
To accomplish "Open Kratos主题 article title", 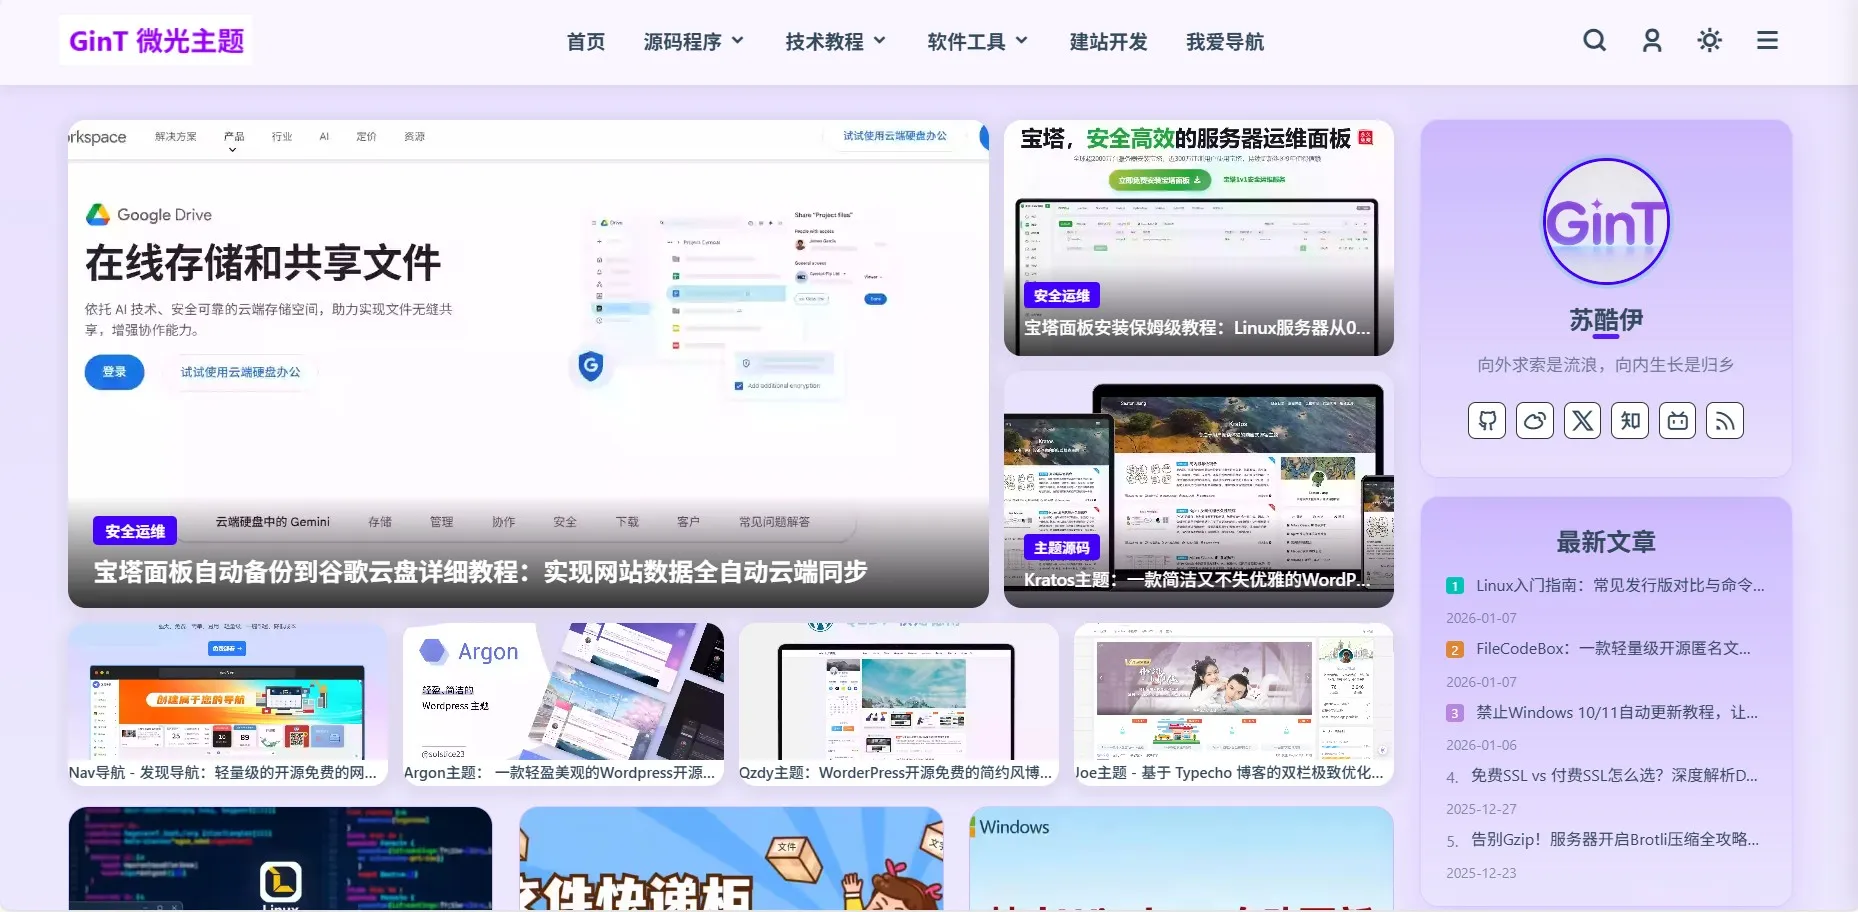I will (x=1197, y=579).
